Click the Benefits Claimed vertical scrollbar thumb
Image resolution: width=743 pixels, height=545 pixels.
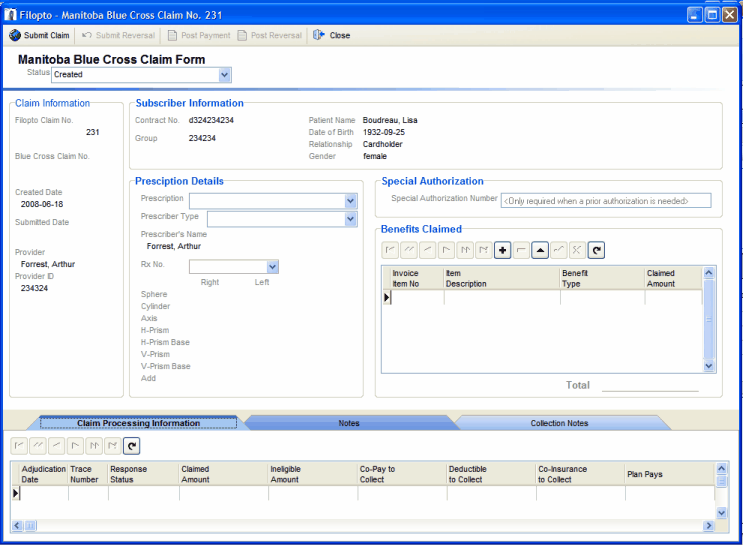pos(709,319)
